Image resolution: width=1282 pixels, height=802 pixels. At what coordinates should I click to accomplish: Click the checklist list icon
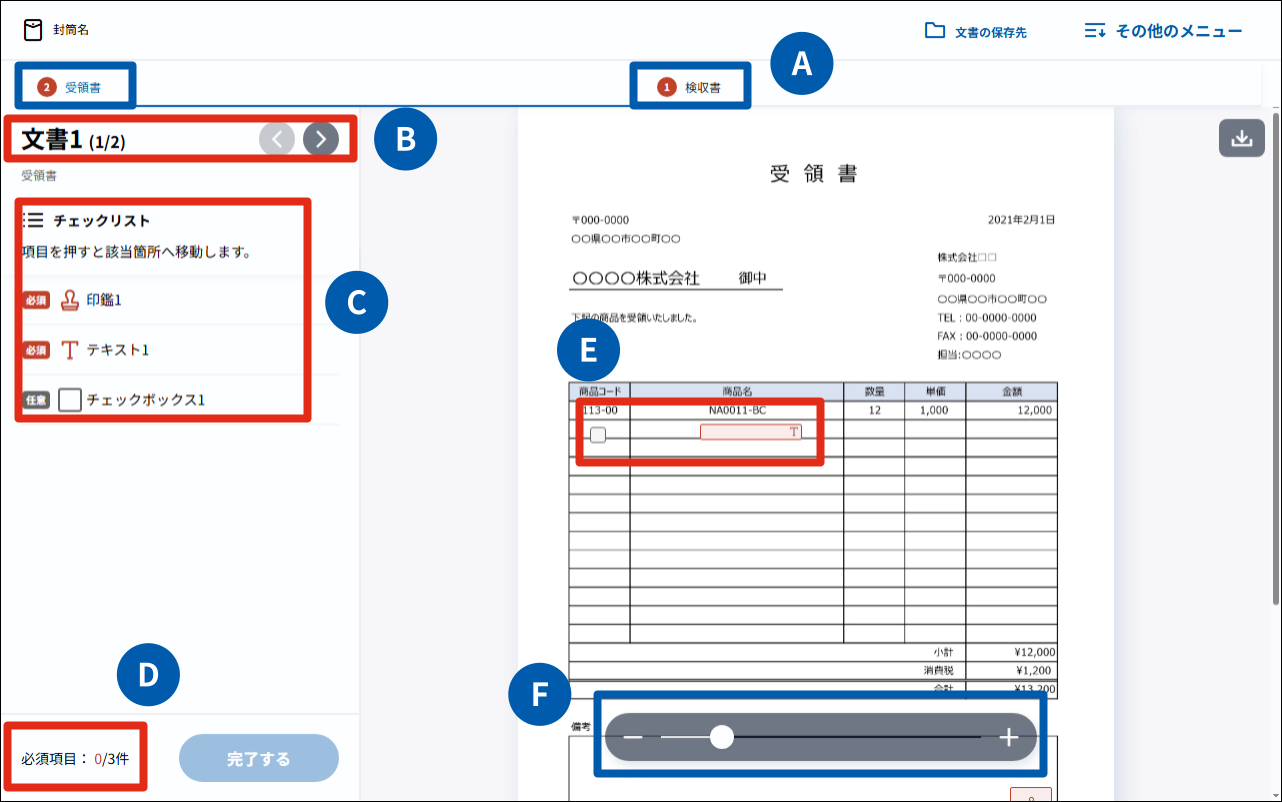(33, 220)
